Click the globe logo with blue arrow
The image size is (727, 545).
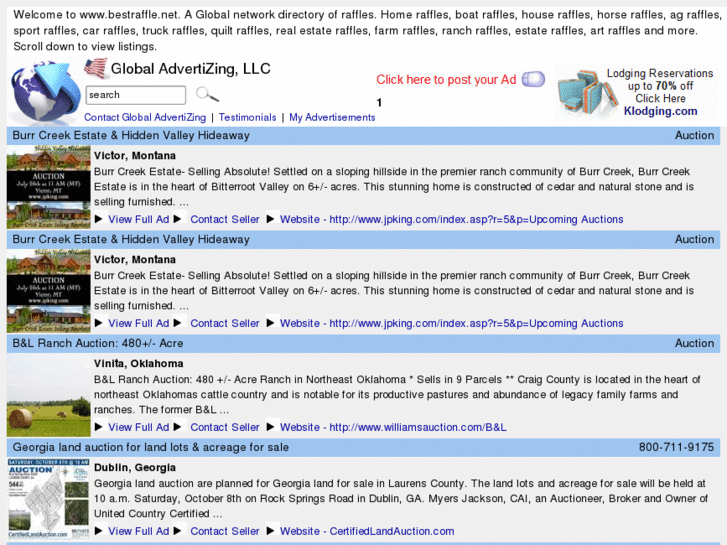(x=45, y=91)
